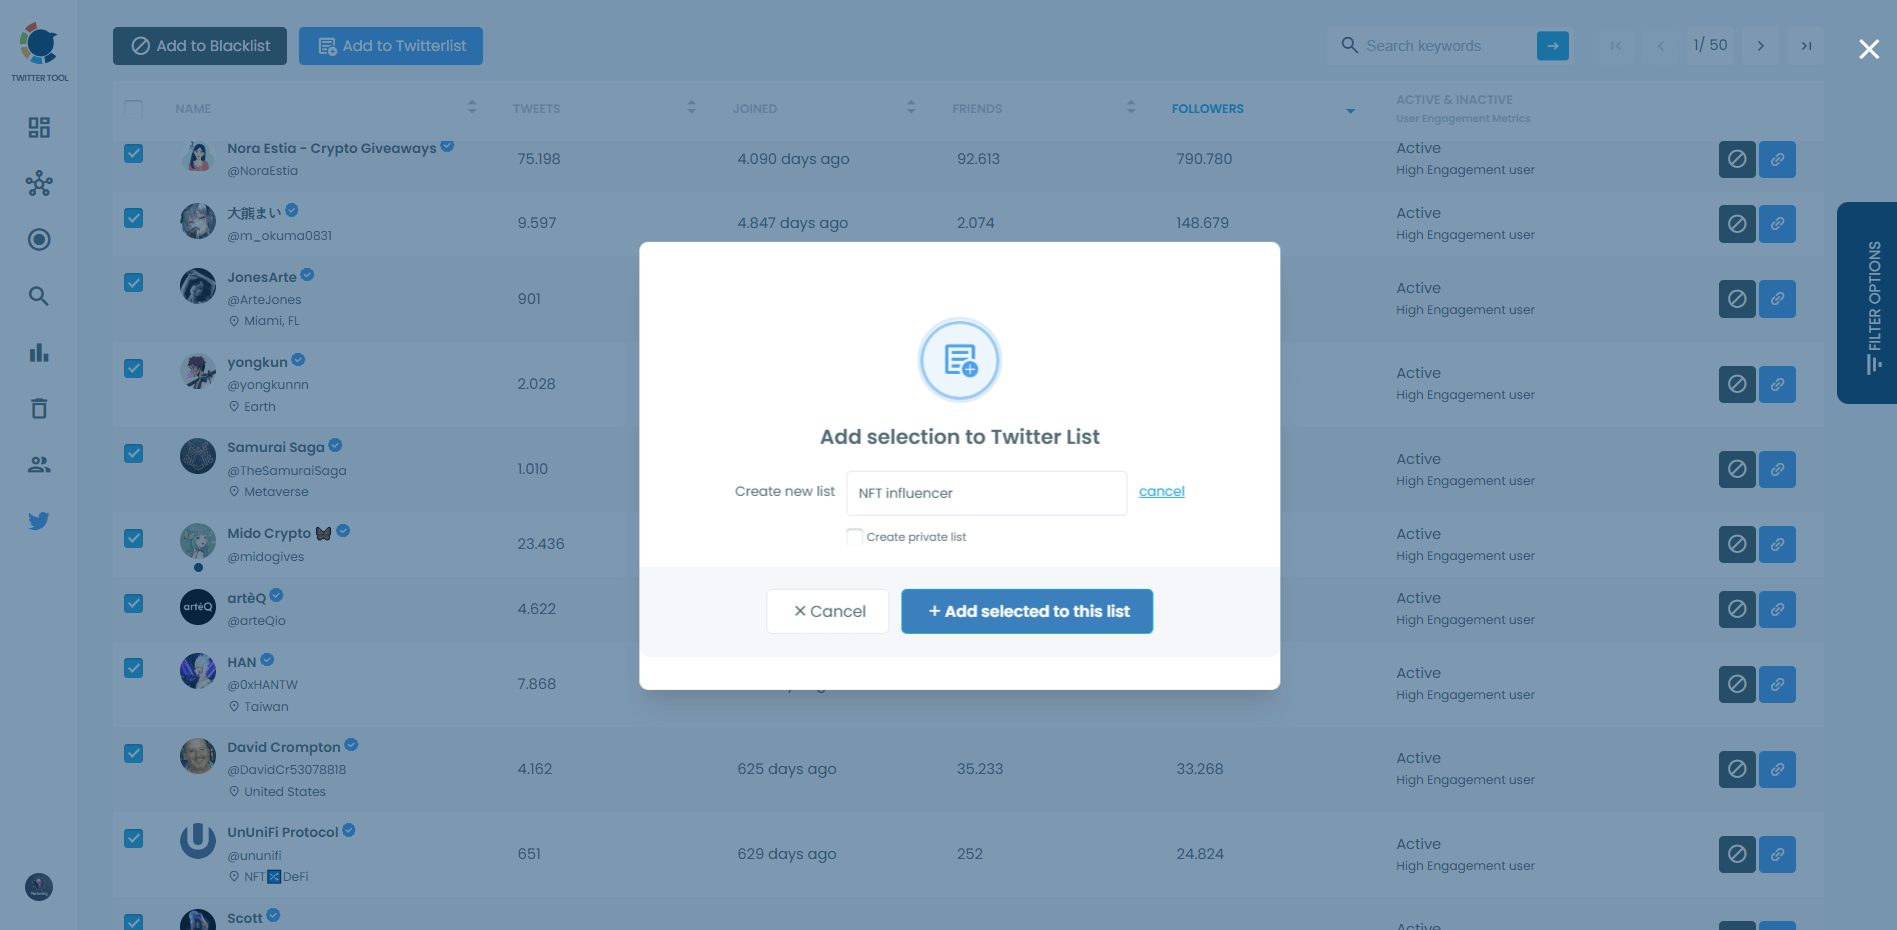Uncheck the Nora Estia row checkbox
The height and width of the screenshot is (930, 1897).
coord(133,153)
